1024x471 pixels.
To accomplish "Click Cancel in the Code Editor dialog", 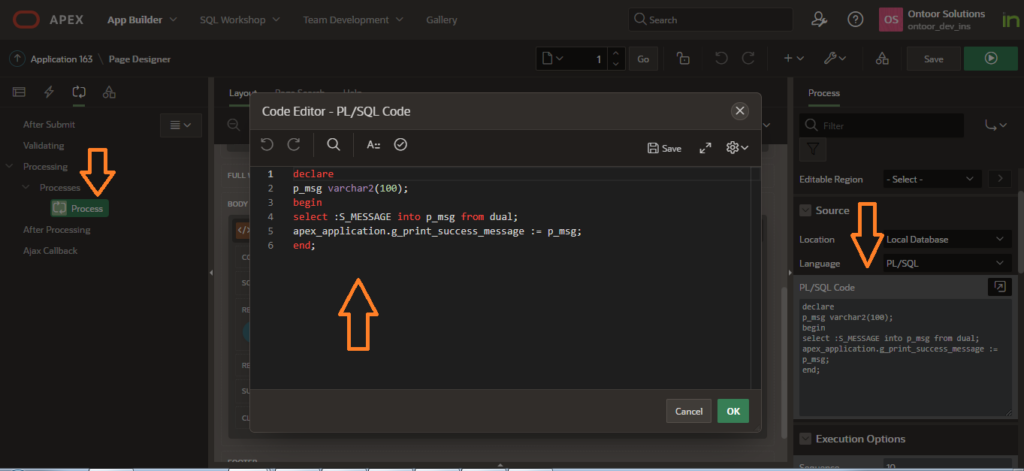I will pos(688,411).
